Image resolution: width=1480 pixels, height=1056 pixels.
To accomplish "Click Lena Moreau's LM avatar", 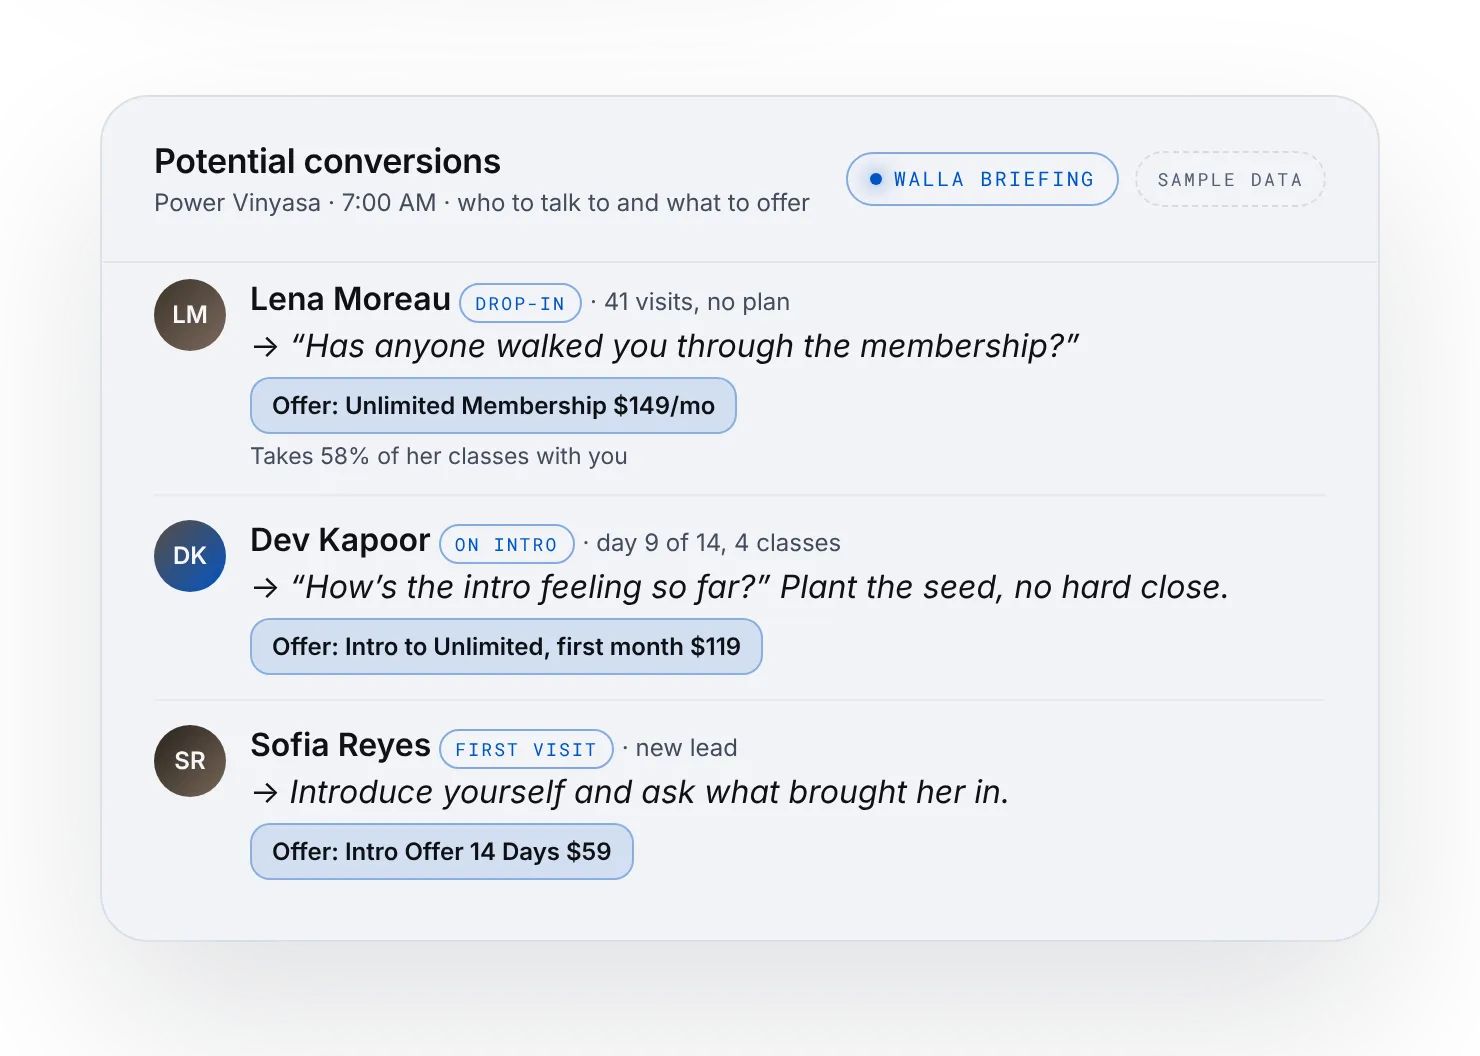I will 190,315.
